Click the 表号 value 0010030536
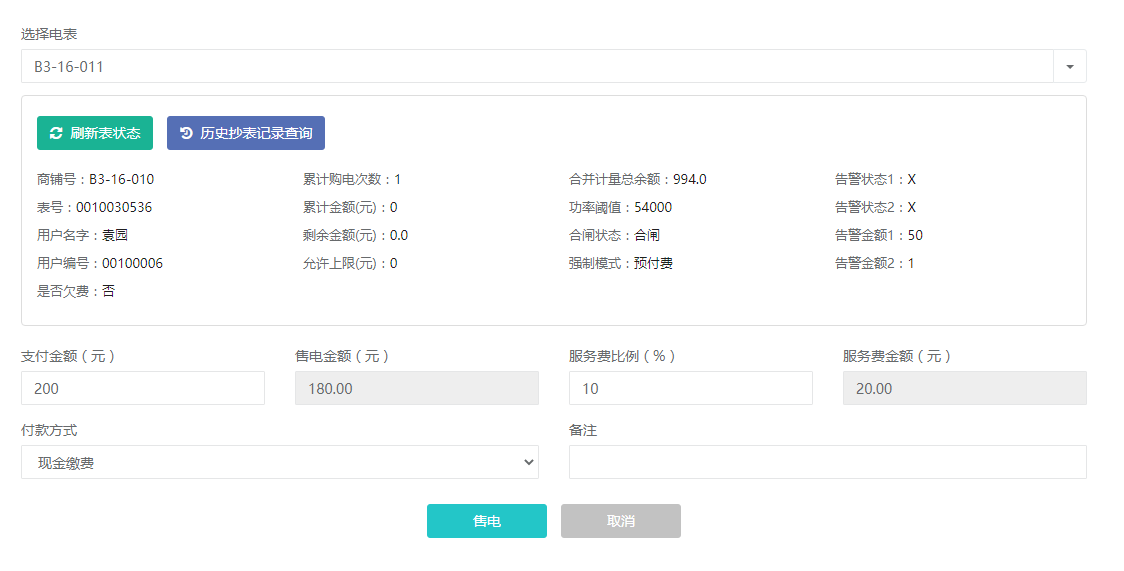 [x=114, y=208]
